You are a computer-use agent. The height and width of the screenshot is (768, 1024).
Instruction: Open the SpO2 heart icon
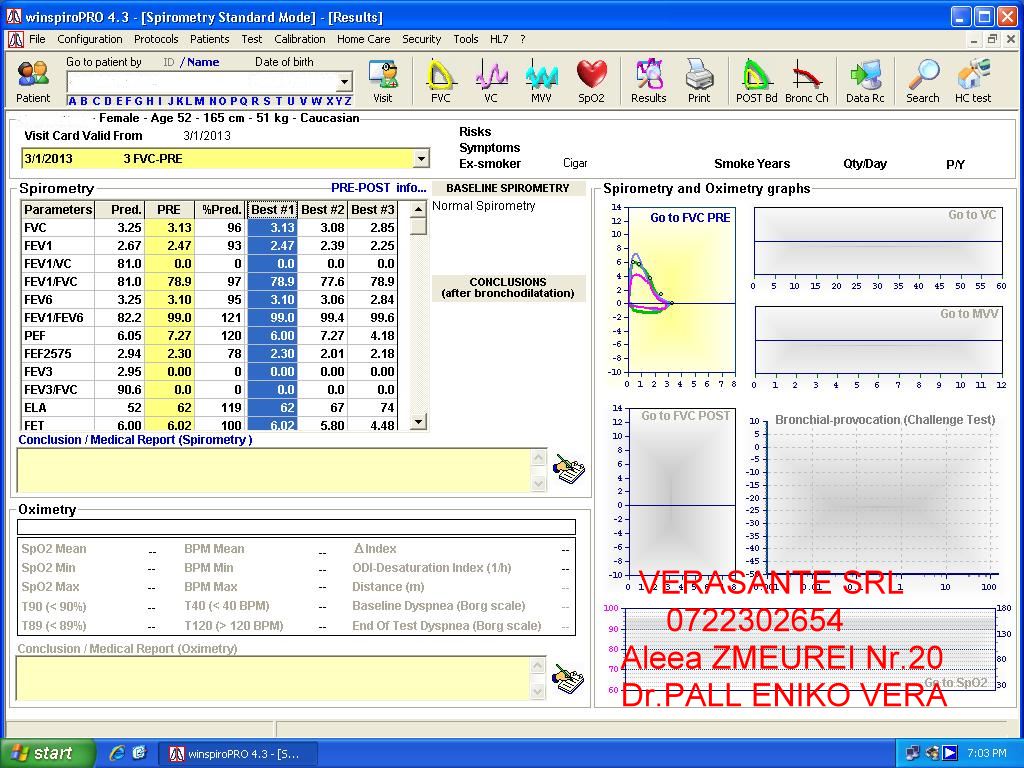(591, 81)
